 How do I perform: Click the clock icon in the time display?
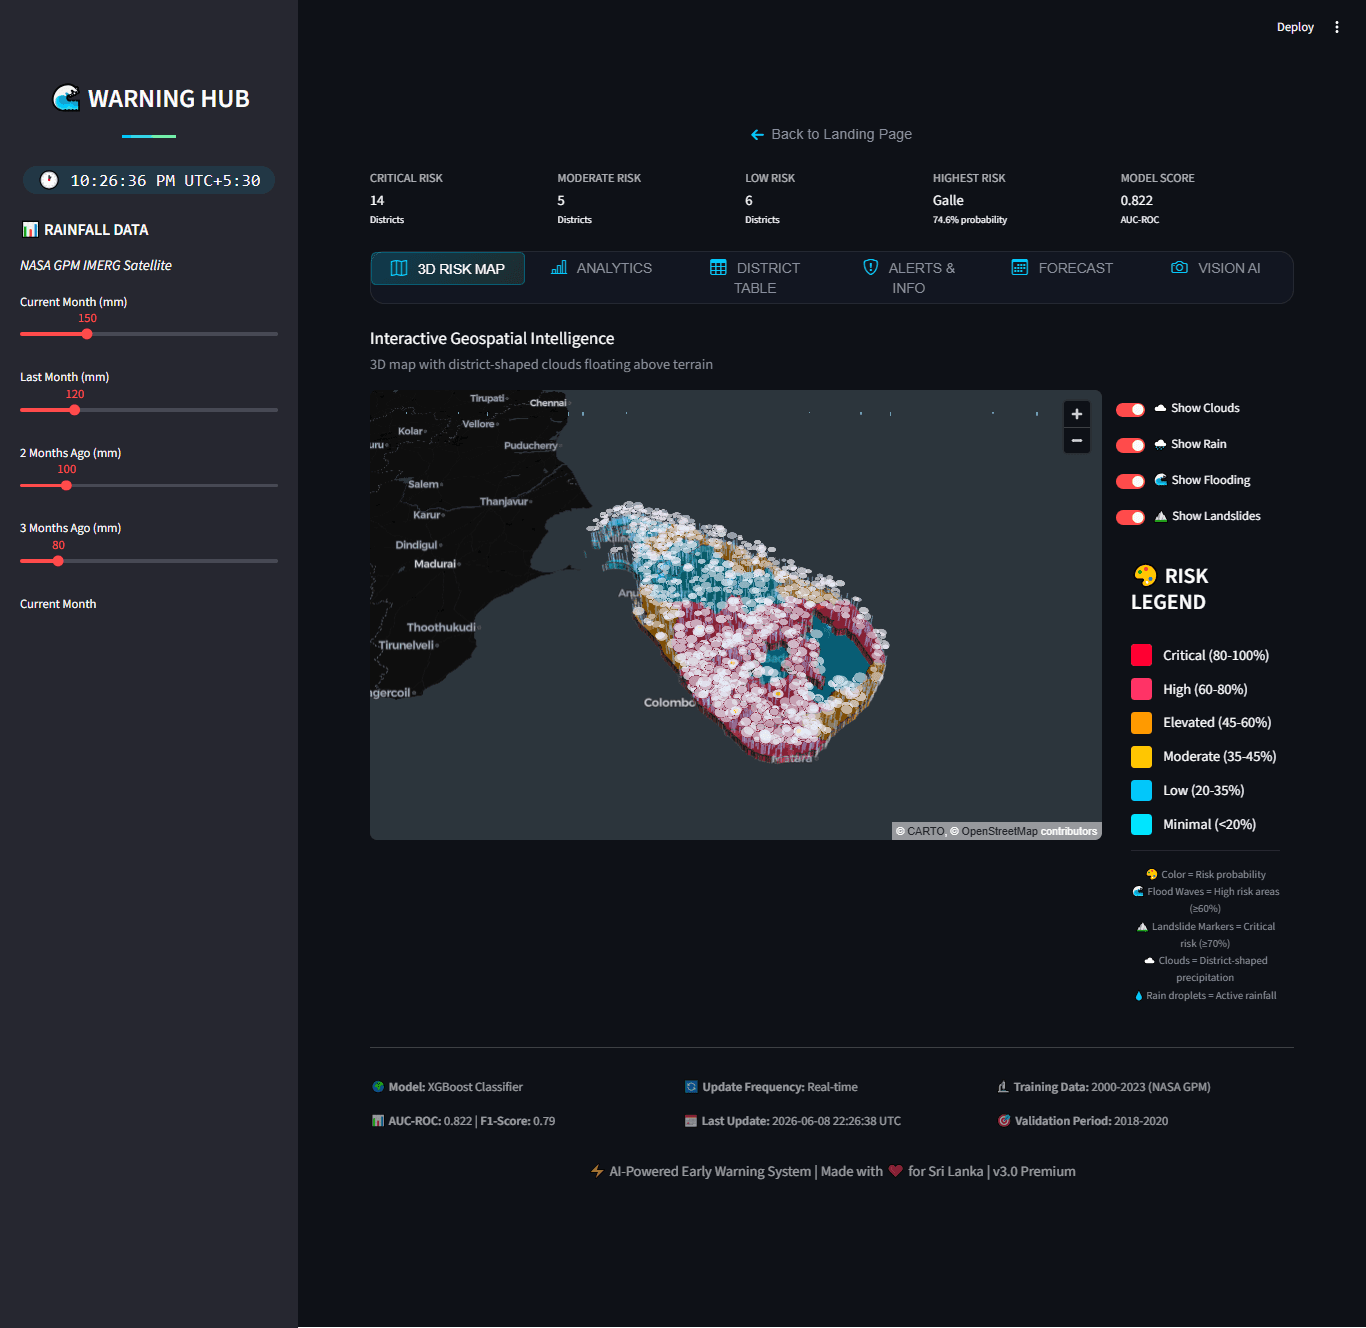tap(49, 180)
